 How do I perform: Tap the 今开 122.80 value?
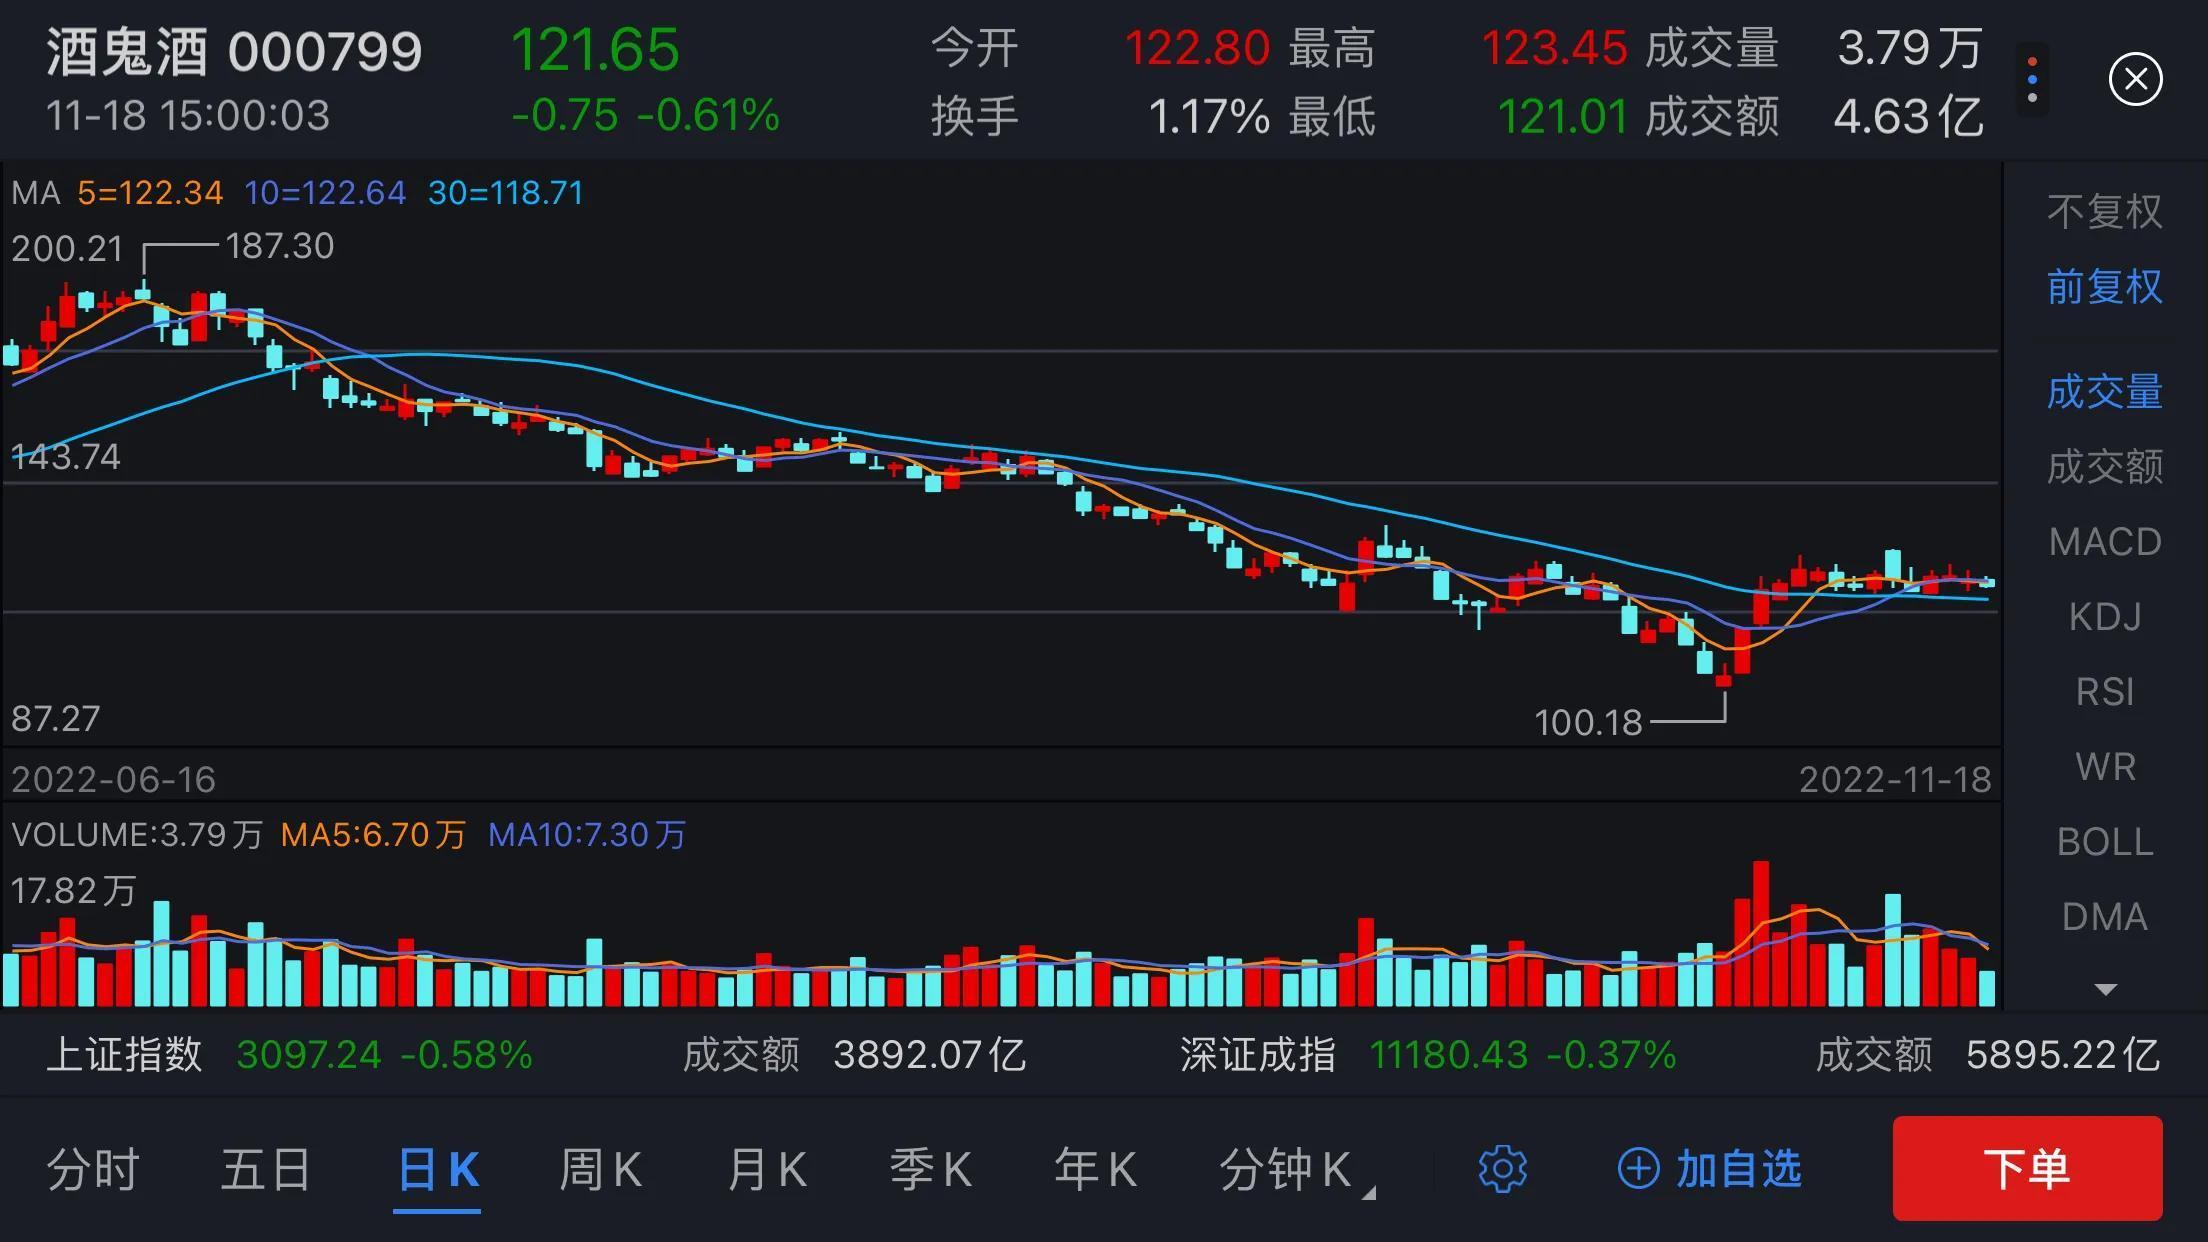[1197, 48]
